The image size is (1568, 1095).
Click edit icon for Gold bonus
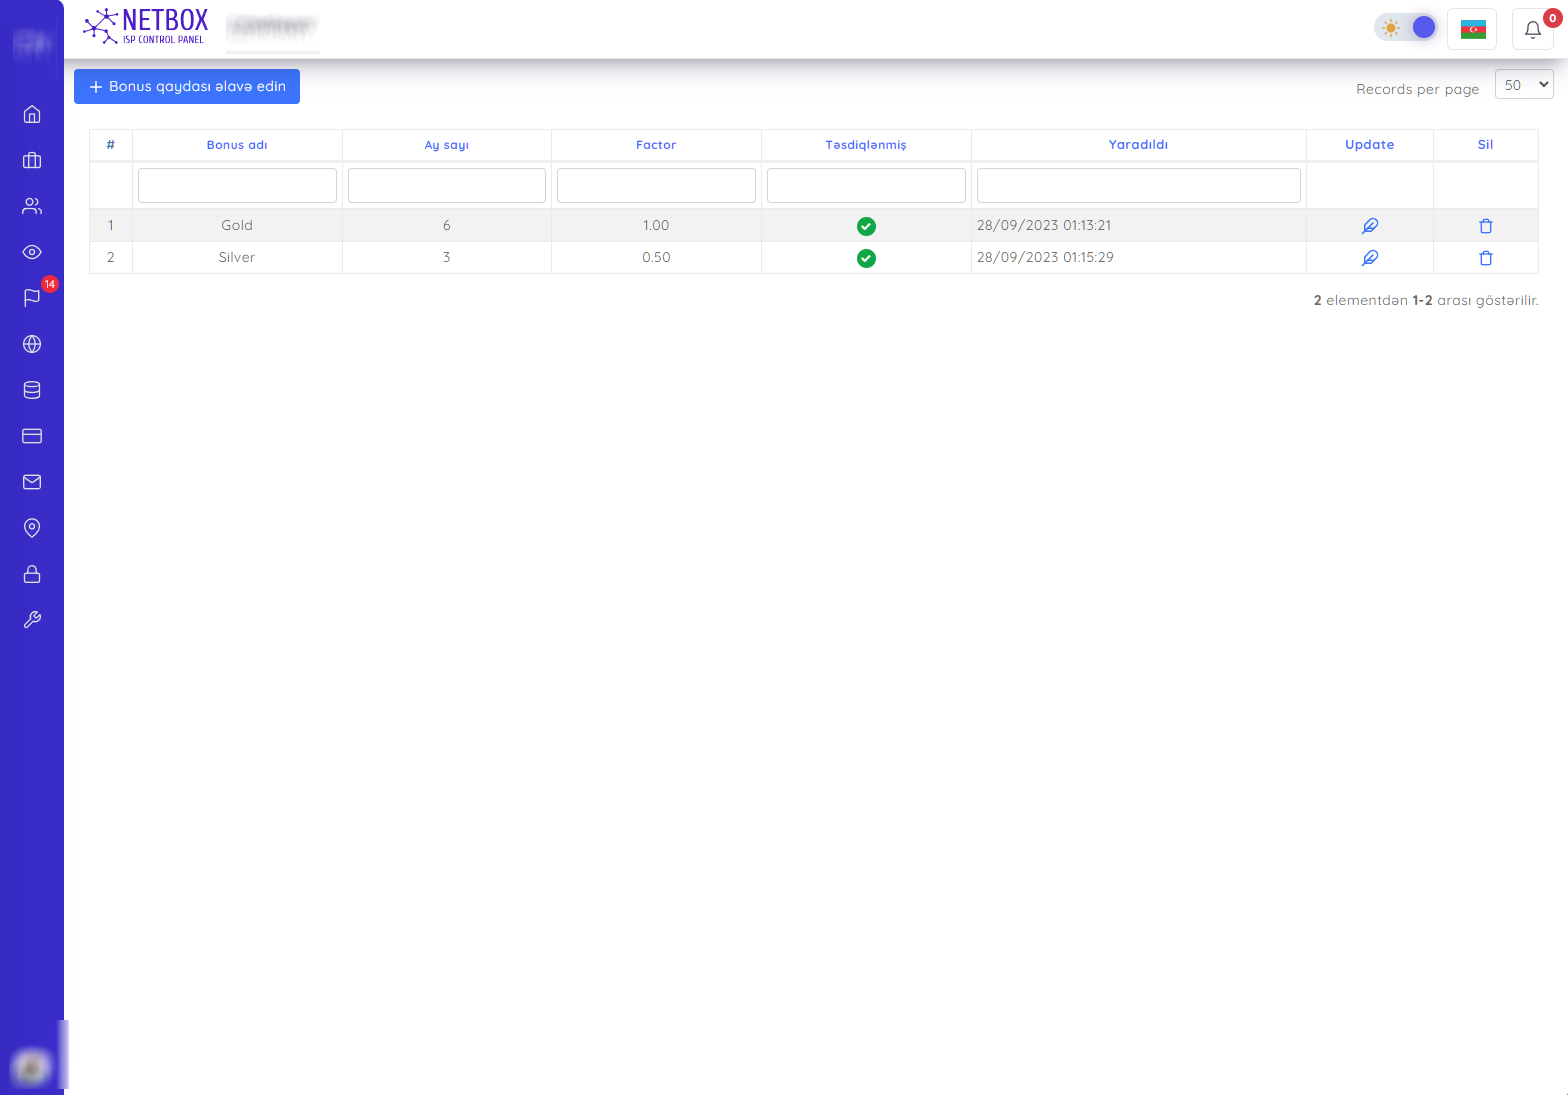point(1369,226)
